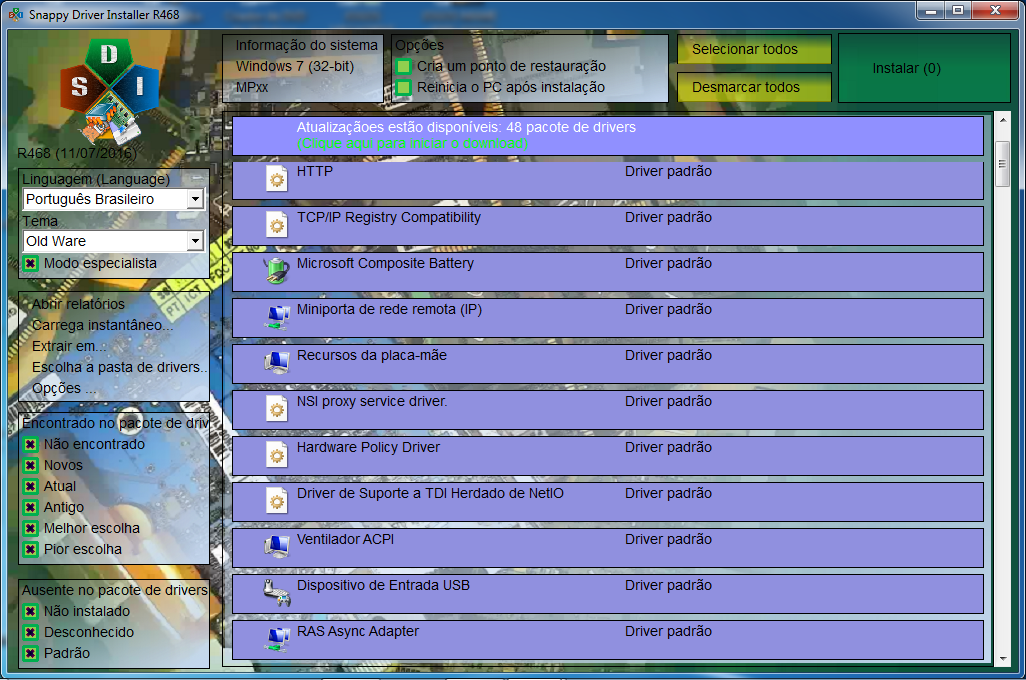Viewport: 1026px width, 680px height.
Task: Click the Snappy Driver Installer title bar icon
Action: tap(16, 14)
